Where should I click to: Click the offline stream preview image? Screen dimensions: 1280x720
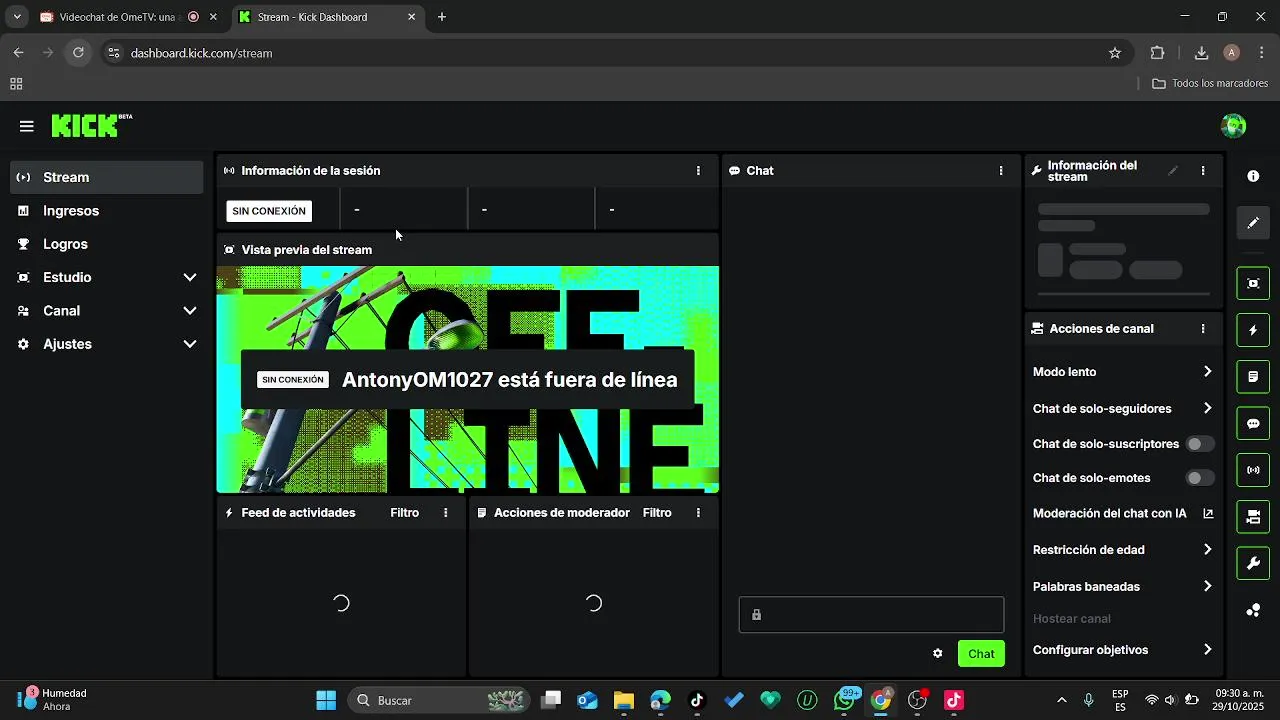468,380
